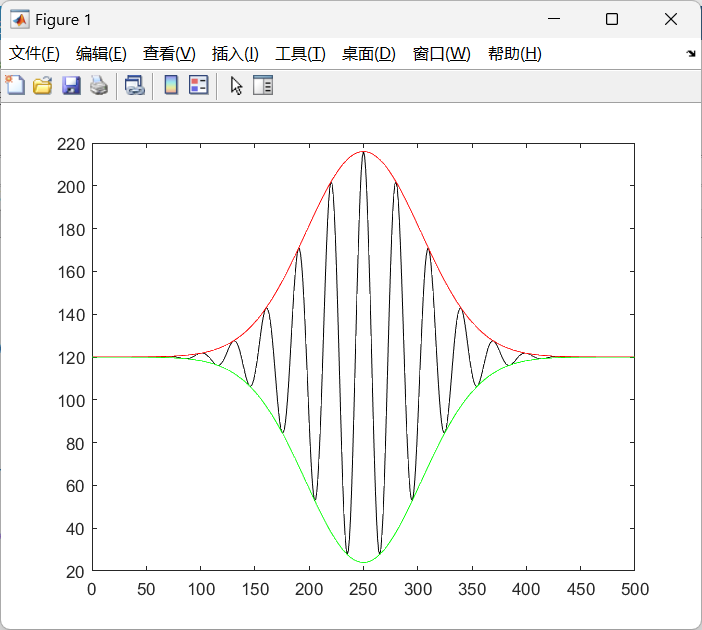Viewport: 702px width, 630px height.
Task: Click the black curve's central peak
Action: 364,152
